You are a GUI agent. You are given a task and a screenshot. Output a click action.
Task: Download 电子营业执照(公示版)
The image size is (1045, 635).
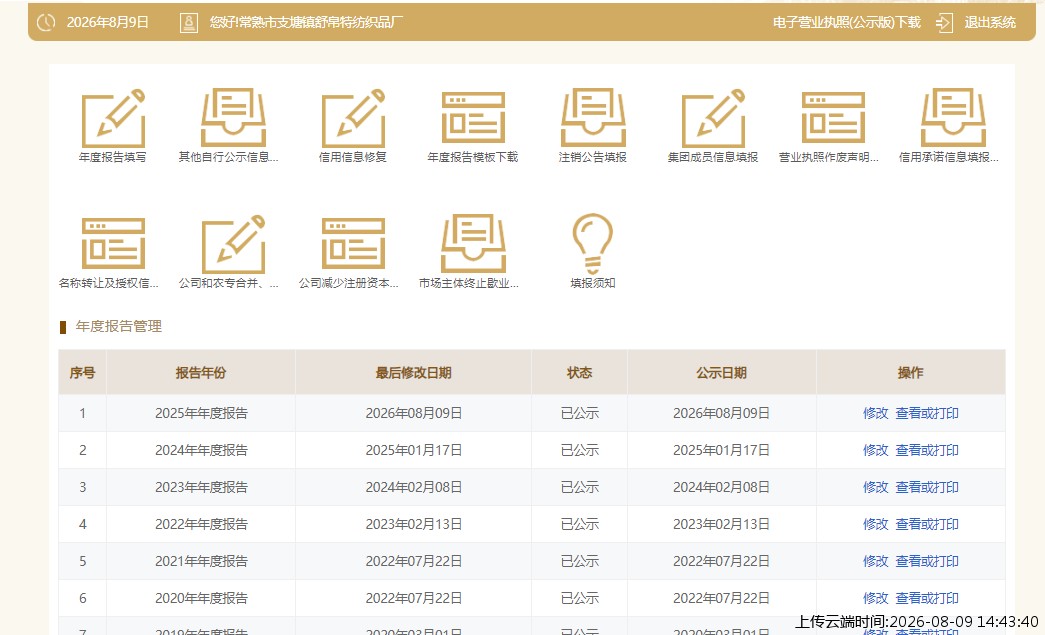(x=846, y=23)
